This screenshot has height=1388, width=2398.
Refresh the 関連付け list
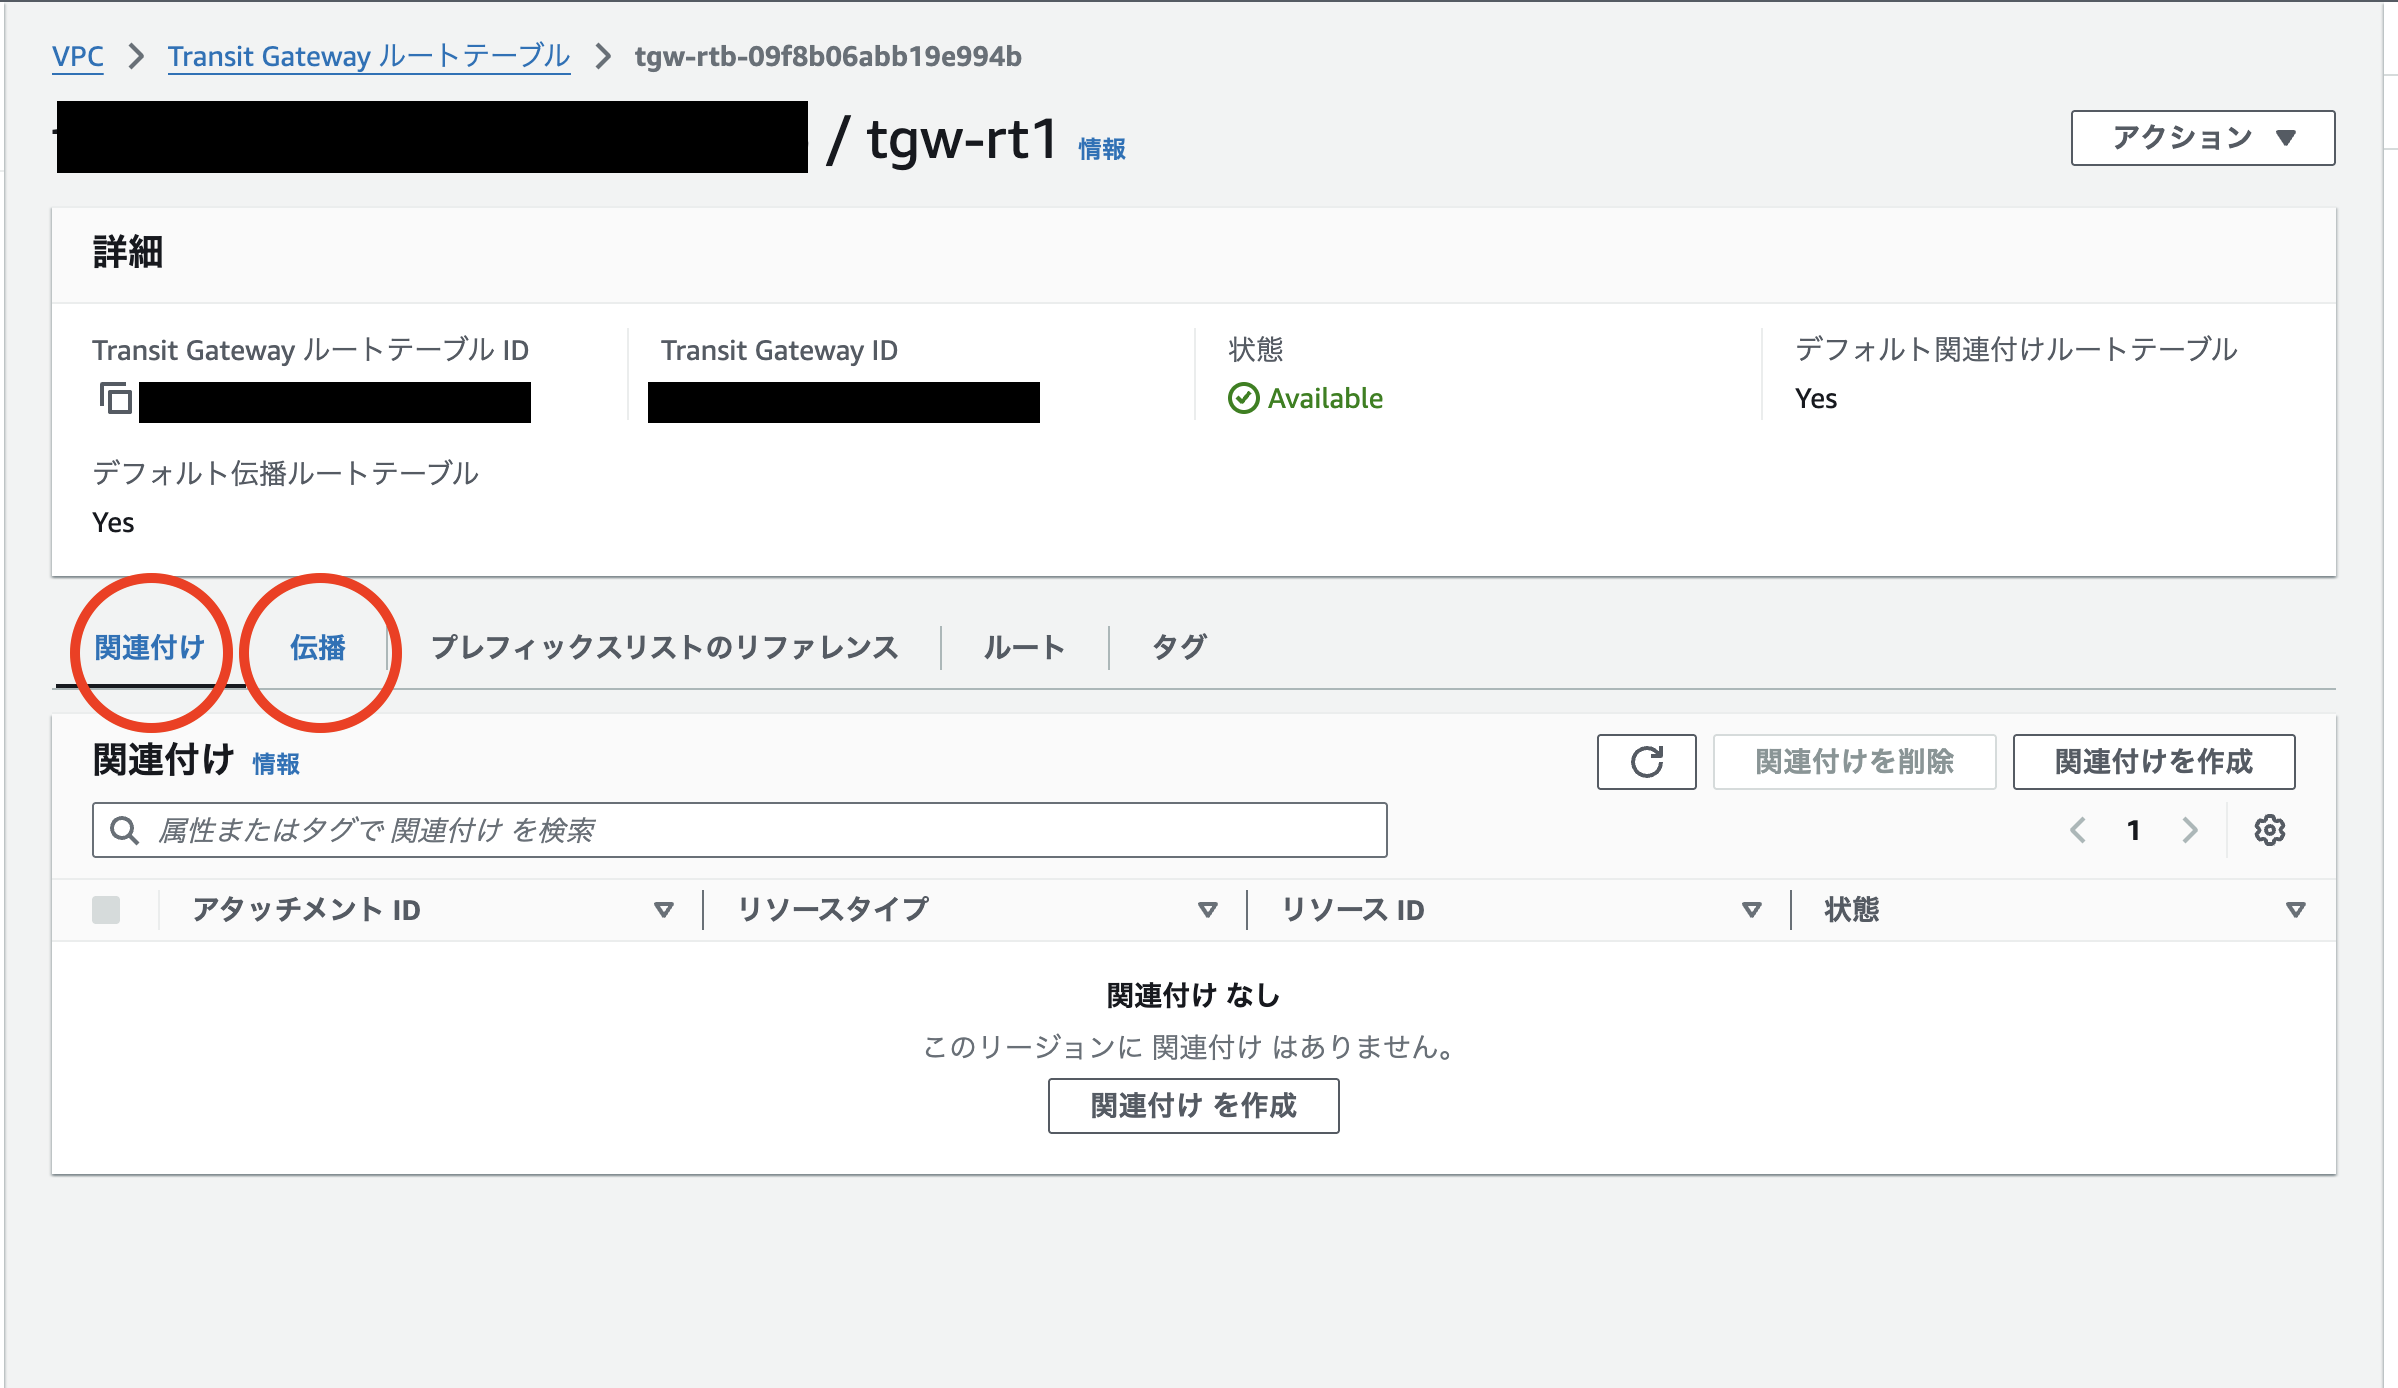coord(1646,762)
